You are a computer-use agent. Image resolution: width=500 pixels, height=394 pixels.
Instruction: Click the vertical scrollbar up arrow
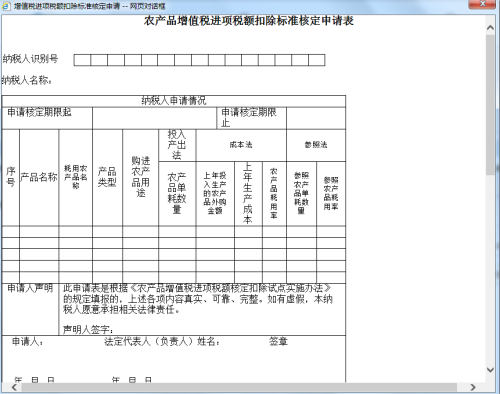click(490, 27)
